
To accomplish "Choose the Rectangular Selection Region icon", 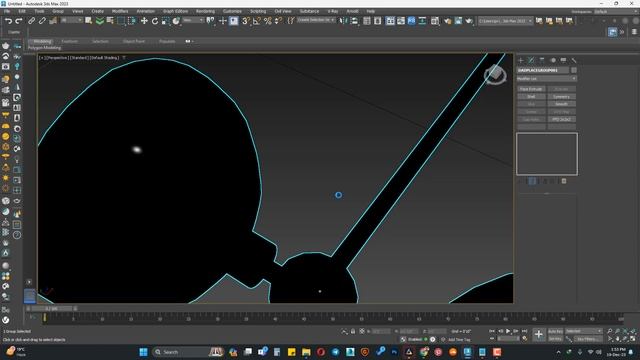I will [121, 21].
